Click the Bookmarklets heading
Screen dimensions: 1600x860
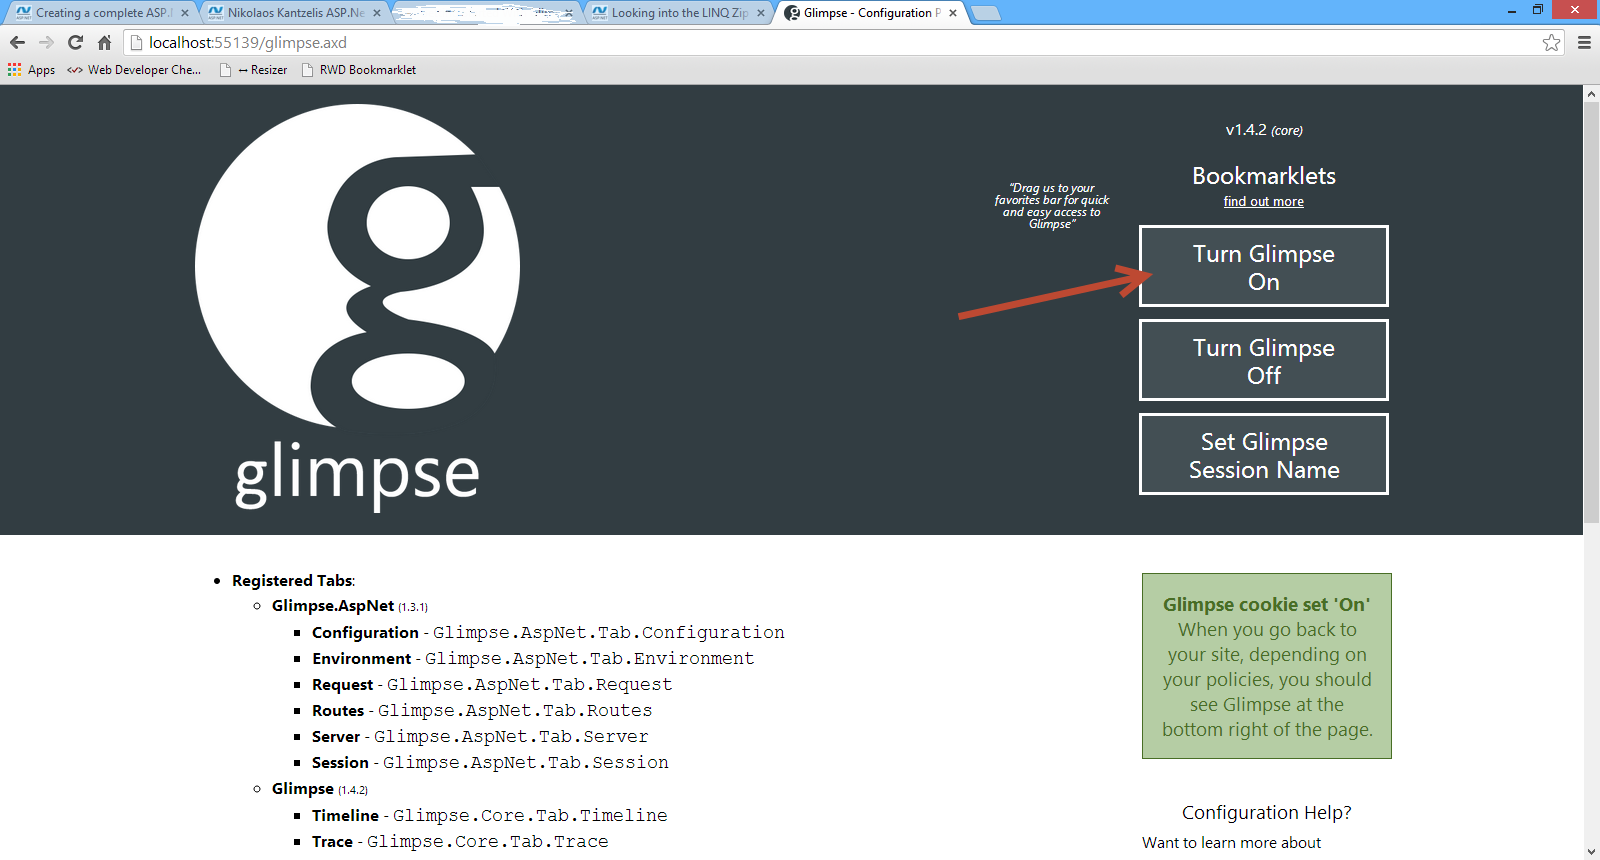1264,176
